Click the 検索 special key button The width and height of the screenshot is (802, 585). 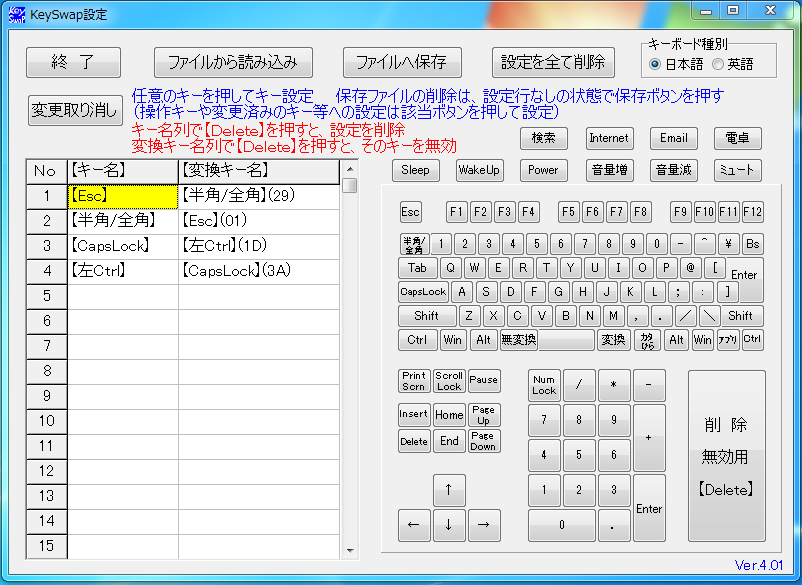[x=544, y=138]
